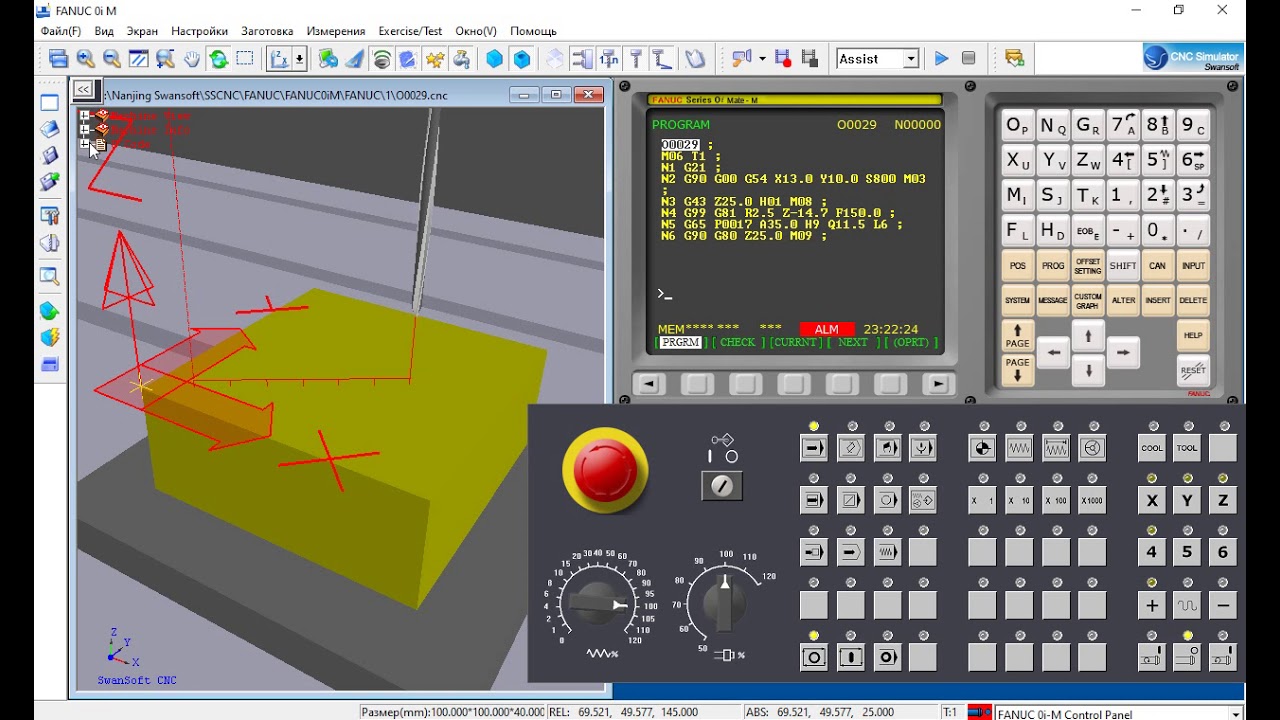The width and height of the screenshot is (1280, 720).
Task: Hit the red emergency stop button
Action: coord(605,470)
